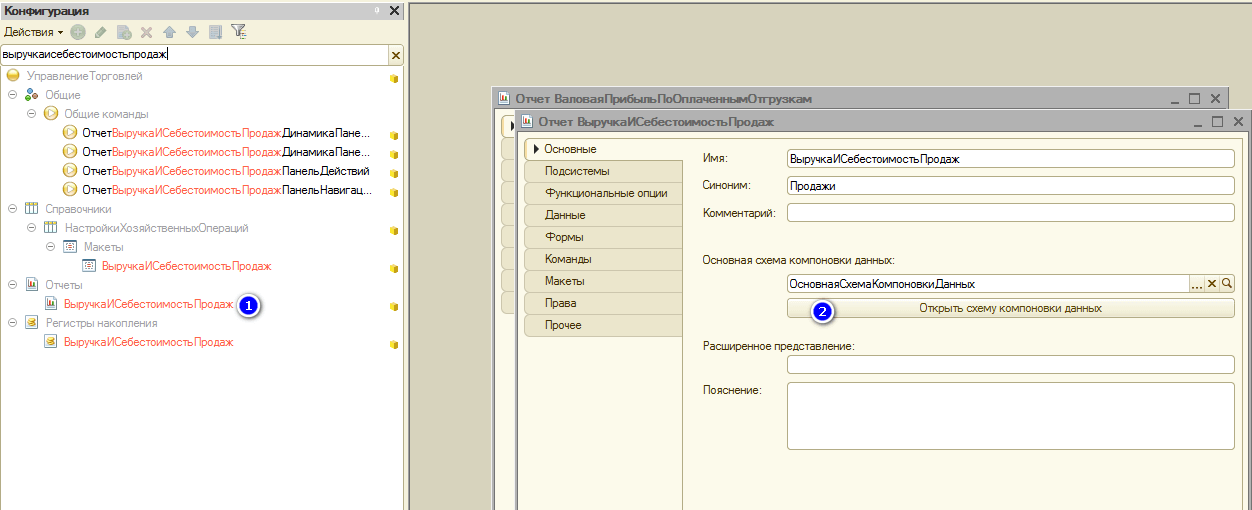Click into the Синоним field
Screen dimensions: 1252x510
[1010, 185]
